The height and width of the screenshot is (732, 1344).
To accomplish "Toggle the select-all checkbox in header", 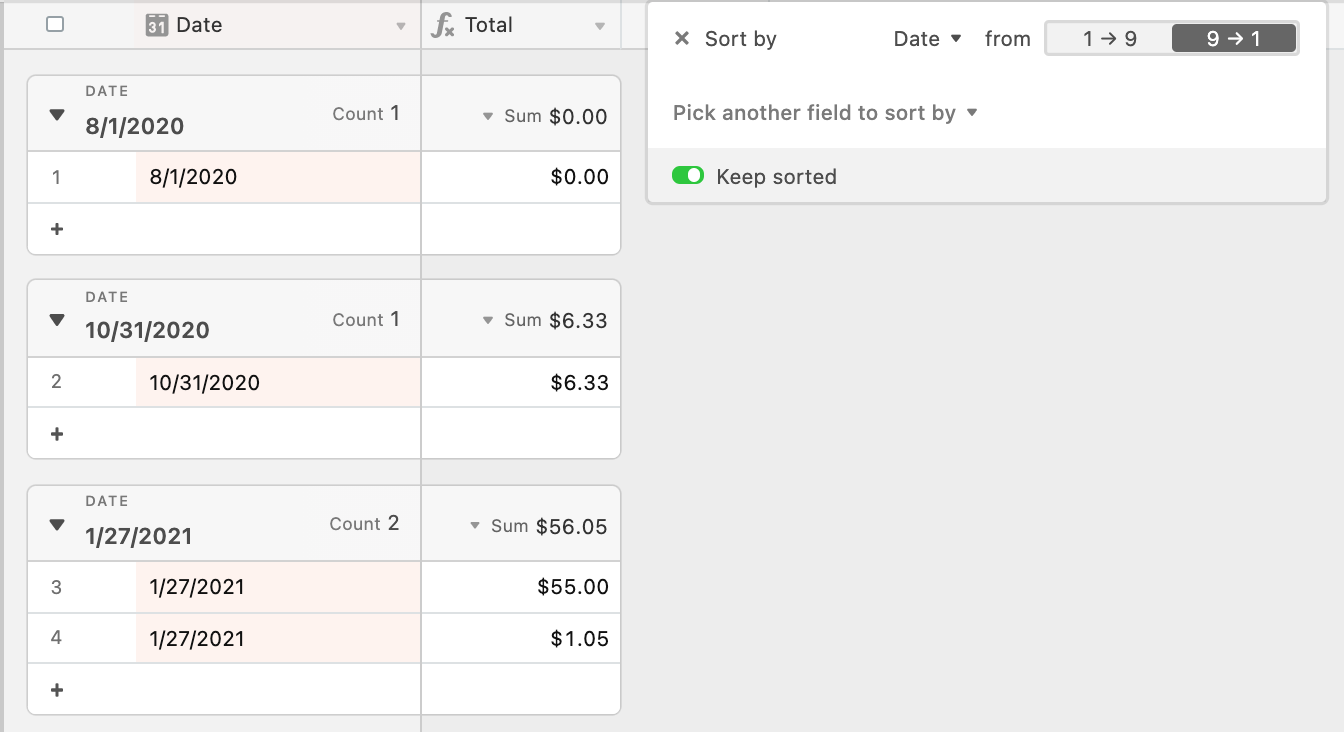I will (x=55, y=24).
